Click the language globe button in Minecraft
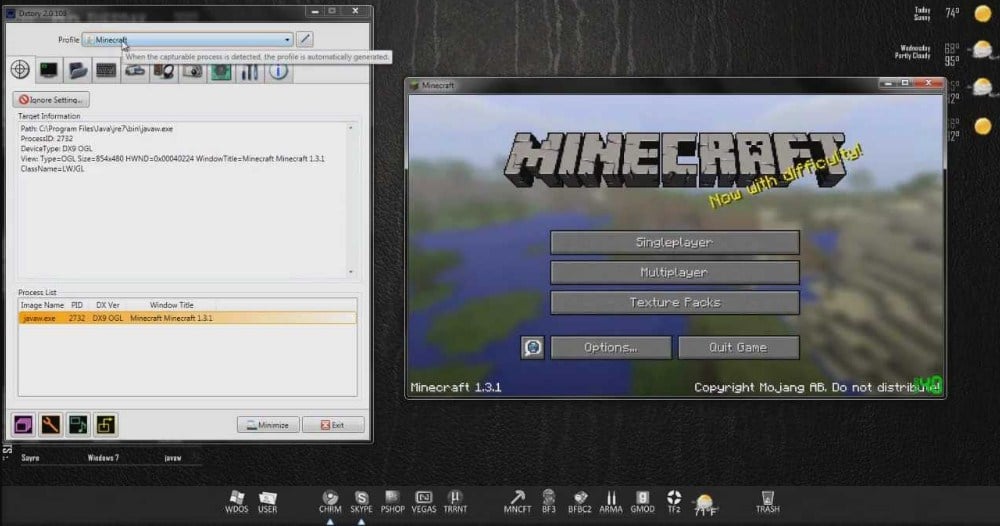The image size is (1000, 526). [x=533, y=347]
